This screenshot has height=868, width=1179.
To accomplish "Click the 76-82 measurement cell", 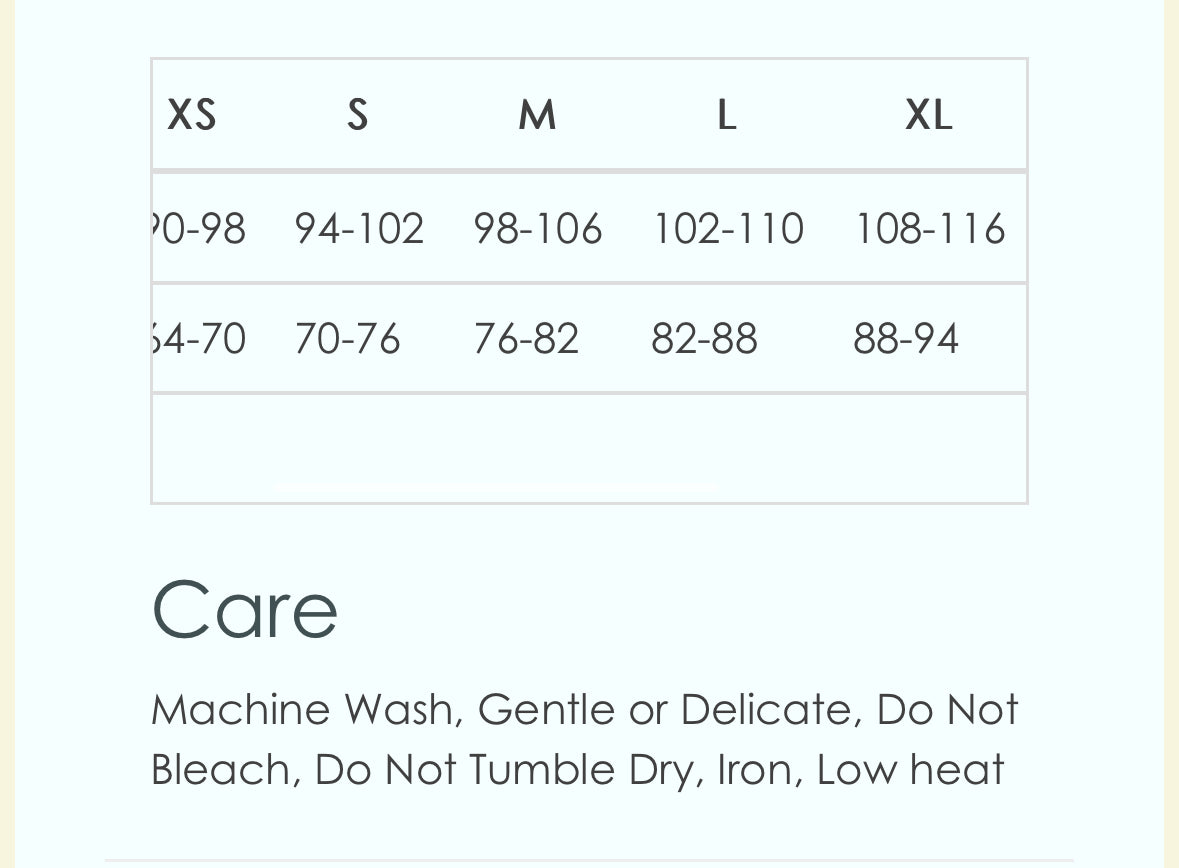I will click(526, 339).
